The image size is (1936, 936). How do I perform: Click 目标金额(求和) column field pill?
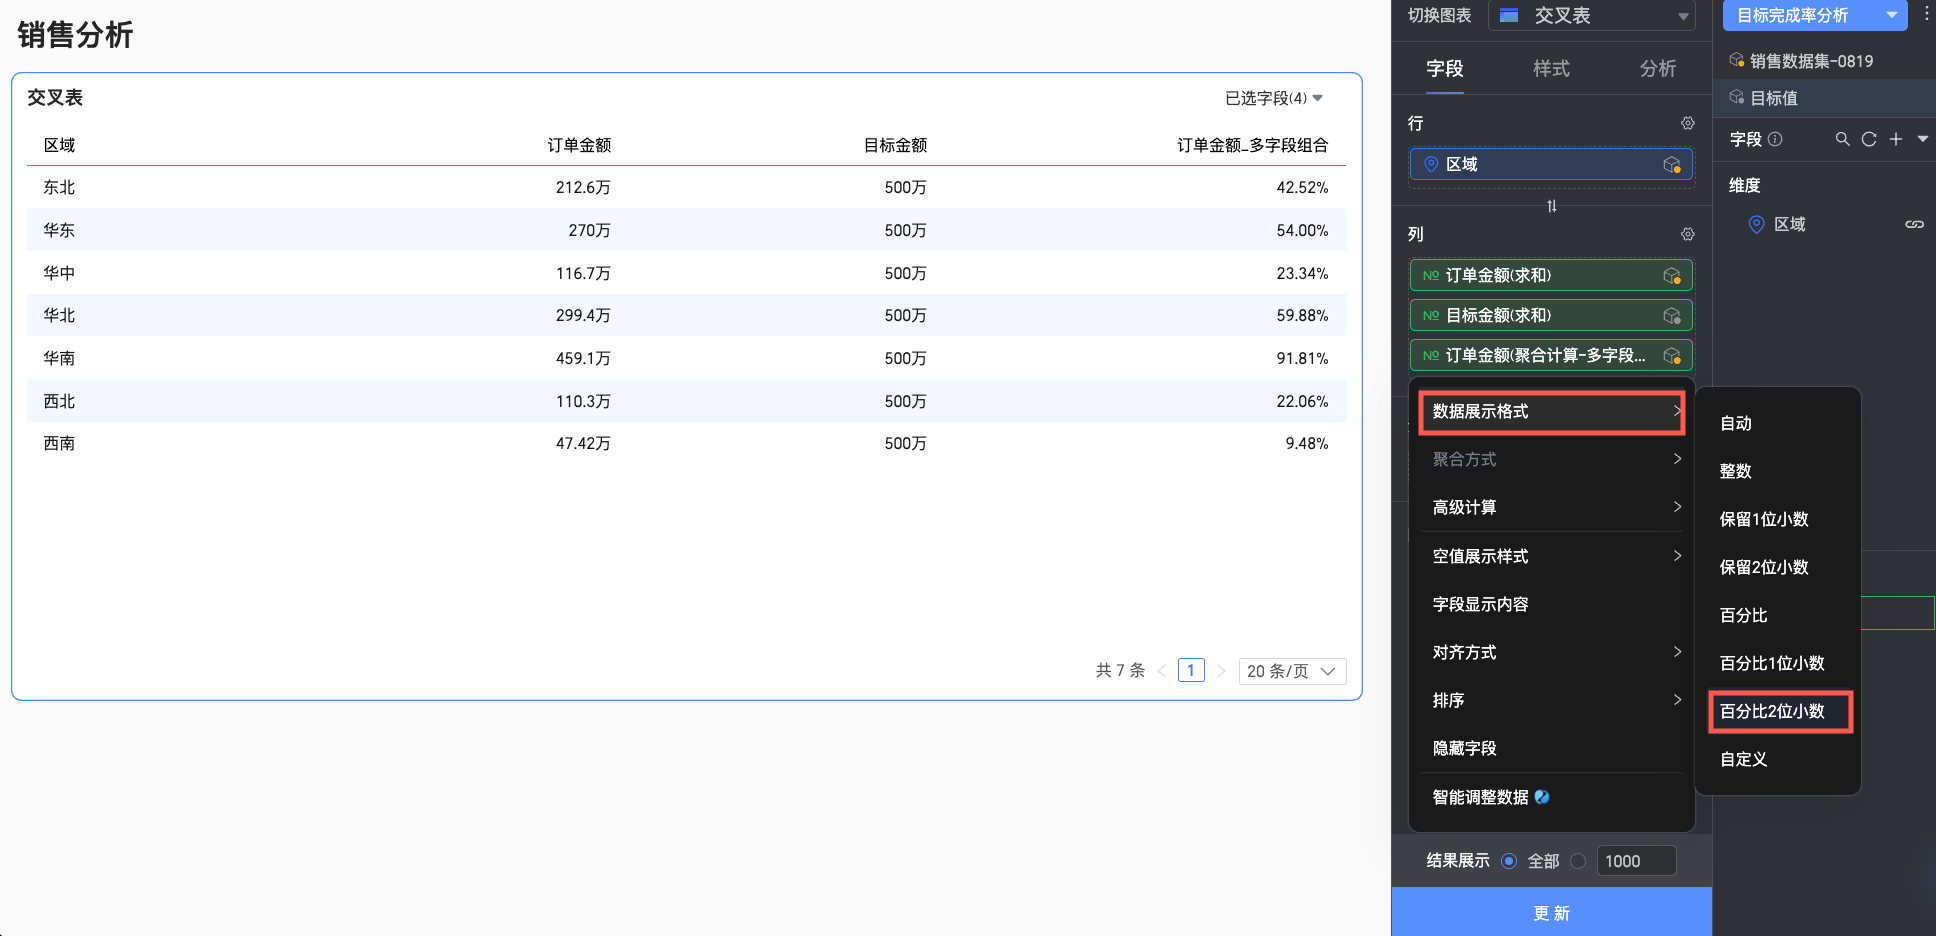click(x=1552, y=315)
